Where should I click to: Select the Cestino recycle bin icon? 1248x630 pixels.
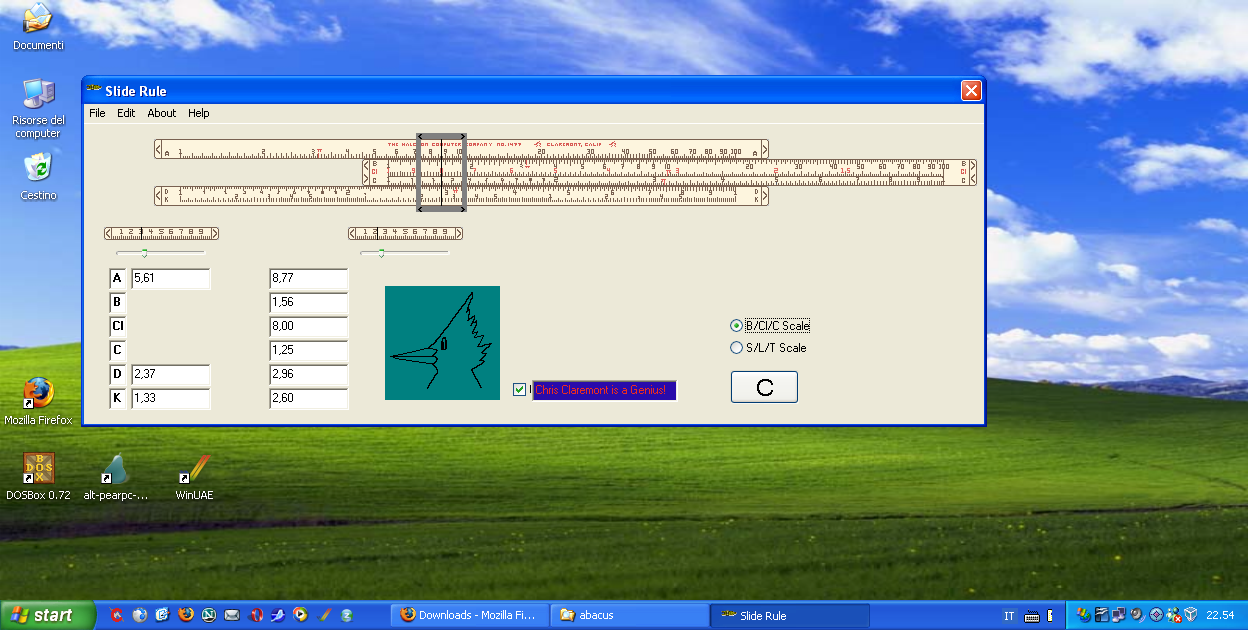(38, 176)
